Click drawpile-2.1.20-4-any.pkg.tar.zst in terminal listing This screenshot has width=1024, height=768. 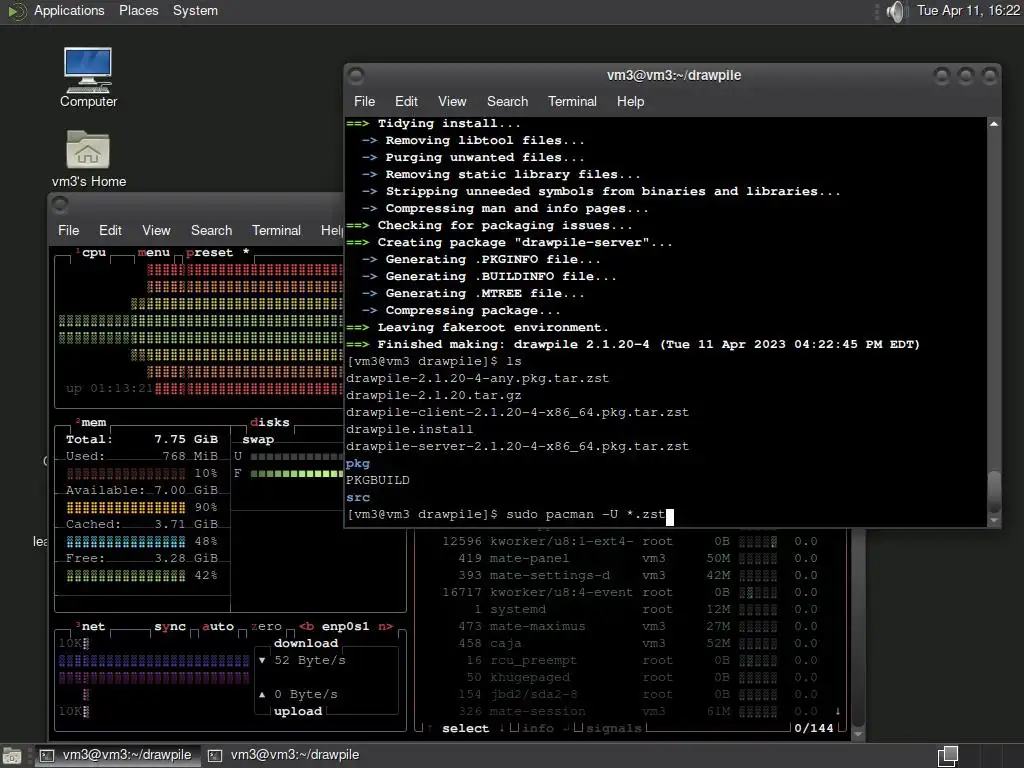pyautogui.click(x=477, y=378)
